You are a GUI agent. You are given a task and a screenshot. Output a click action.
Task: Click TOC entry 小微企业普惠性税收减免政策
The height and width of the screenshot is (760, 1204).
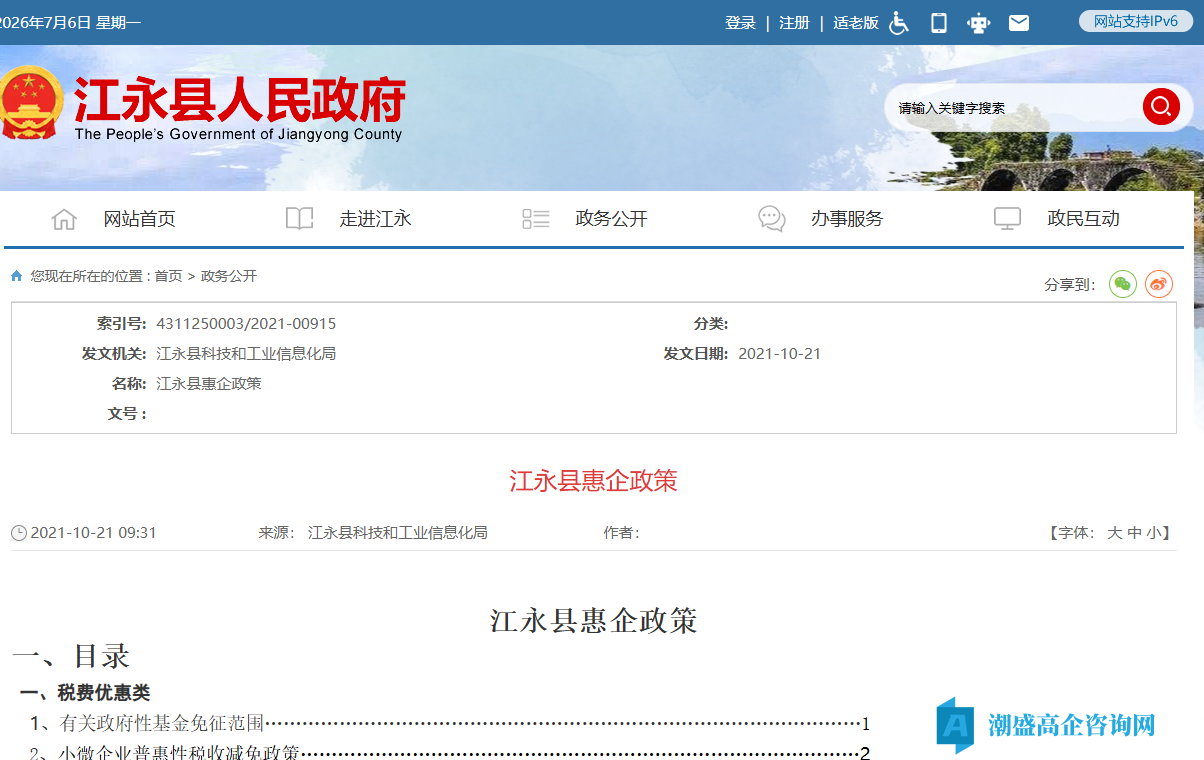tap(179, 752)
